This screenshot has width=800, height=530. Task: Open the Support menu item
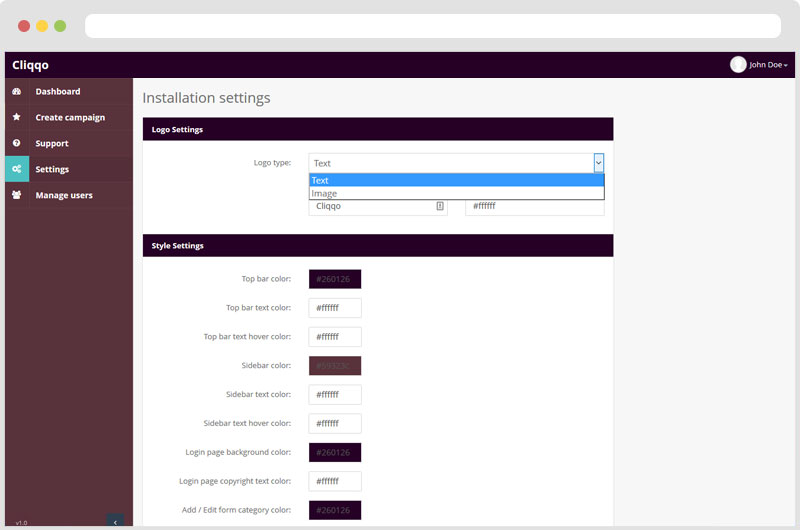52,144
